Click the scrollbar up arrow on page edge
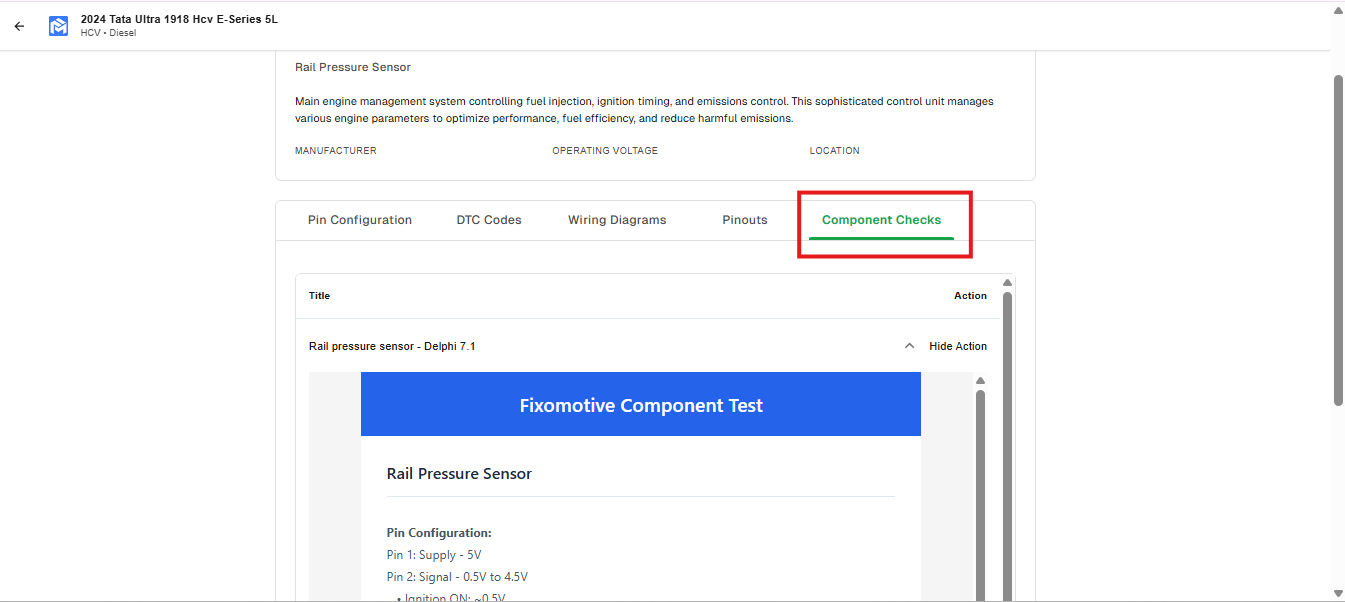 [x=1338, y=8]
